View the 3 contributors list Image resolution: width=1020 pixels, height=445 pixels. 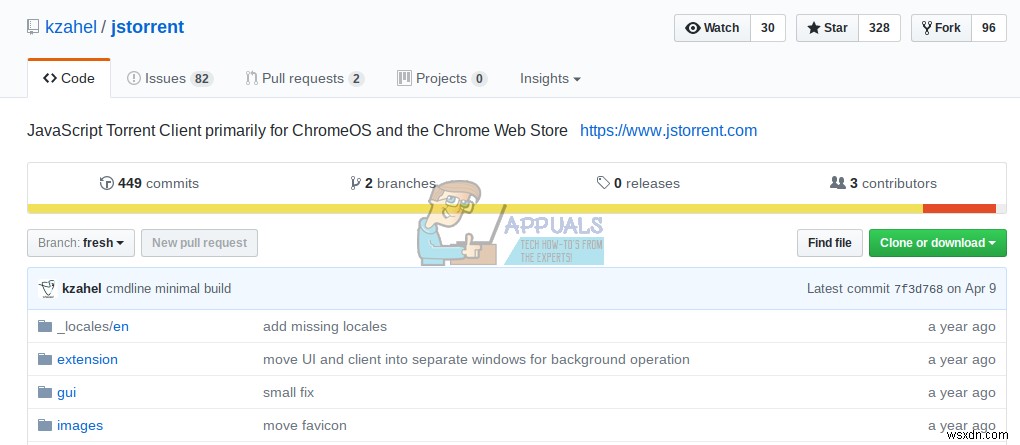pyautogui.click(x=883, y=183)
